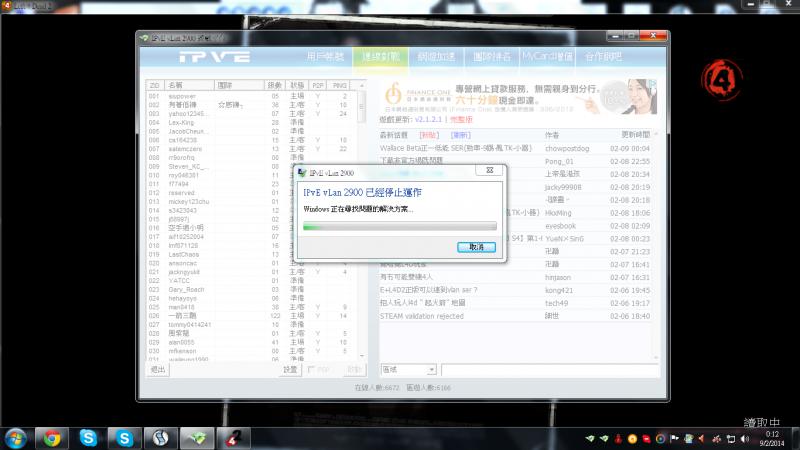Click the multicolor ring tray icon
Image resolution: width=800 pixels, height=450 pixels.
(660, 439)
